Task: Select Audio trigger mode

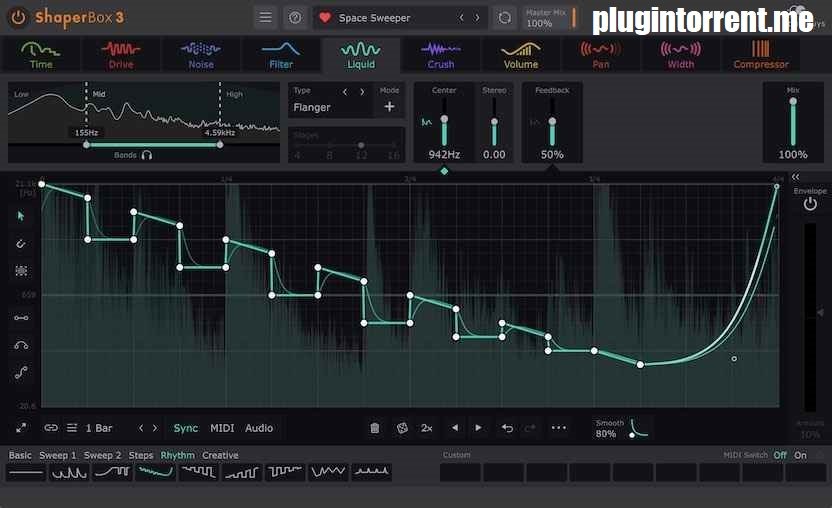Action: pyautogui.click(x=259, y=428)
